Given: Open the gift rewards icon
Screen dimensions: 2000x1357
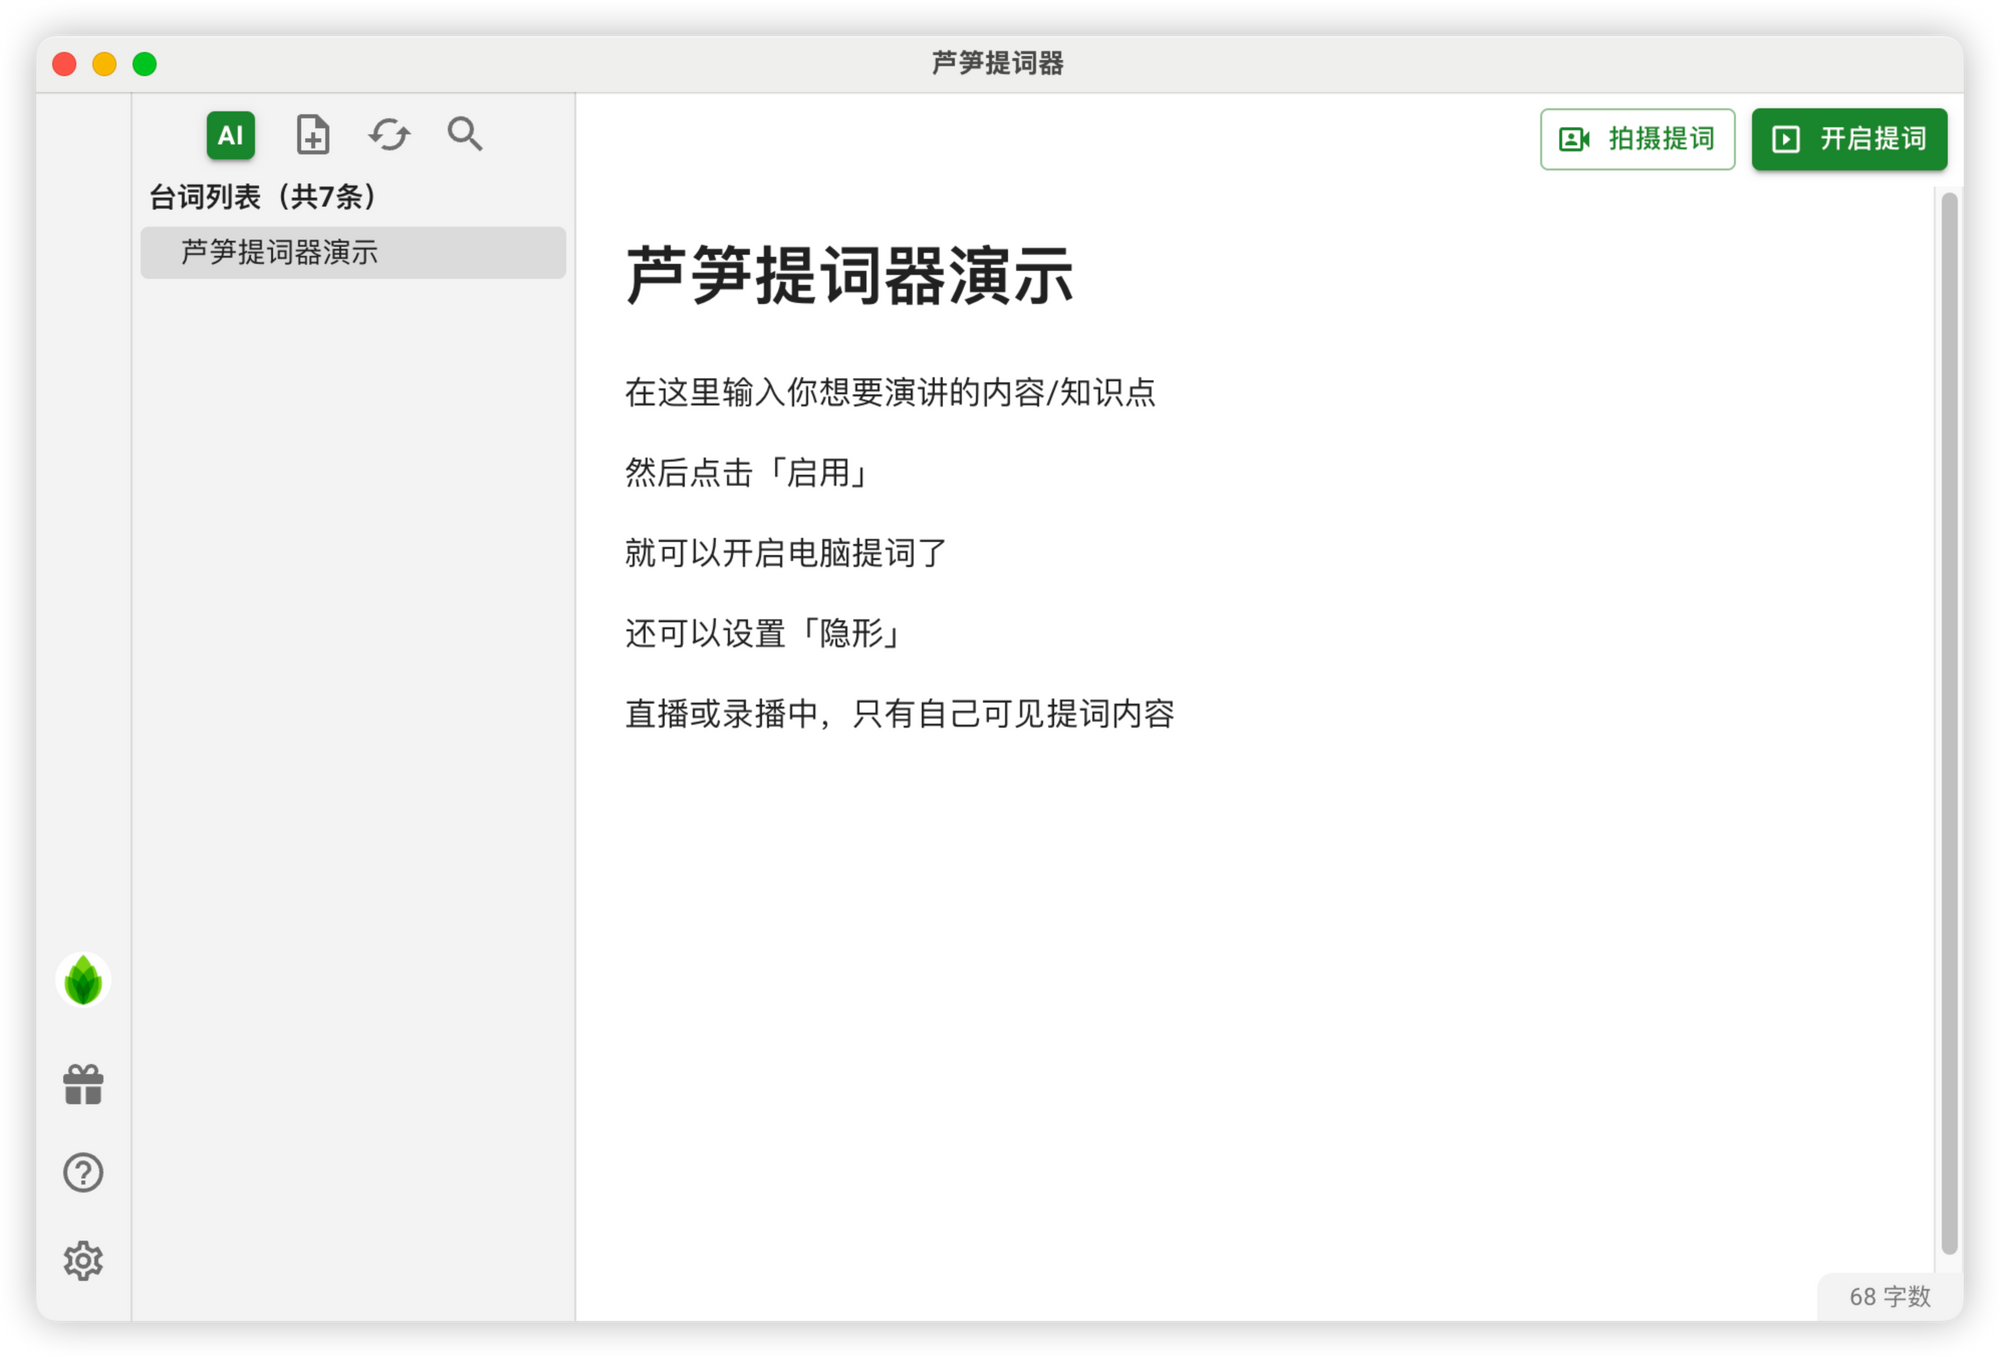Looking at the screenshot, I should click(x=83, y=1084).
